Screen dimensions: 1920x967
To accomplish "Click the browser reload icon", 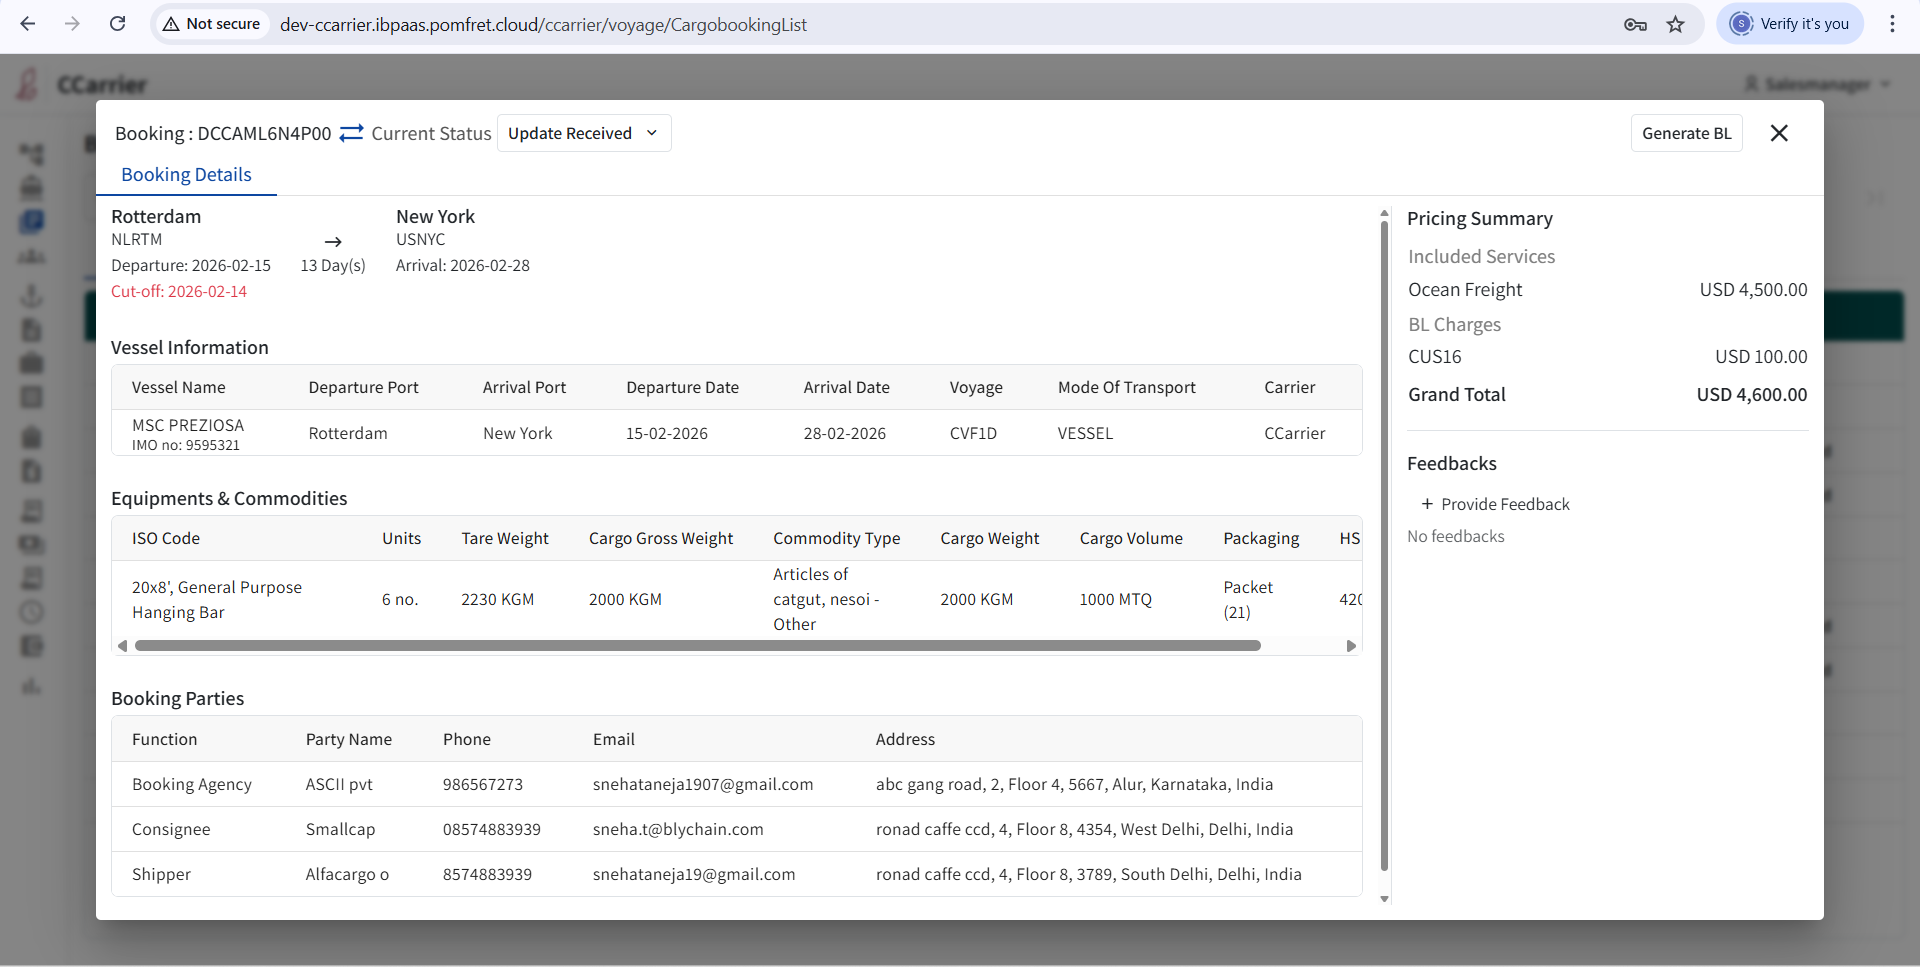I will (x=117, y=24).
